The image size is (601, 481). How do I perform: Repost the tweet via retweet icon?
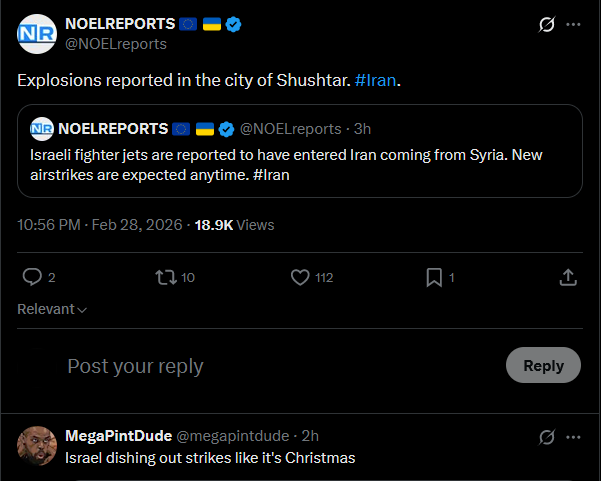coord(166,277)
